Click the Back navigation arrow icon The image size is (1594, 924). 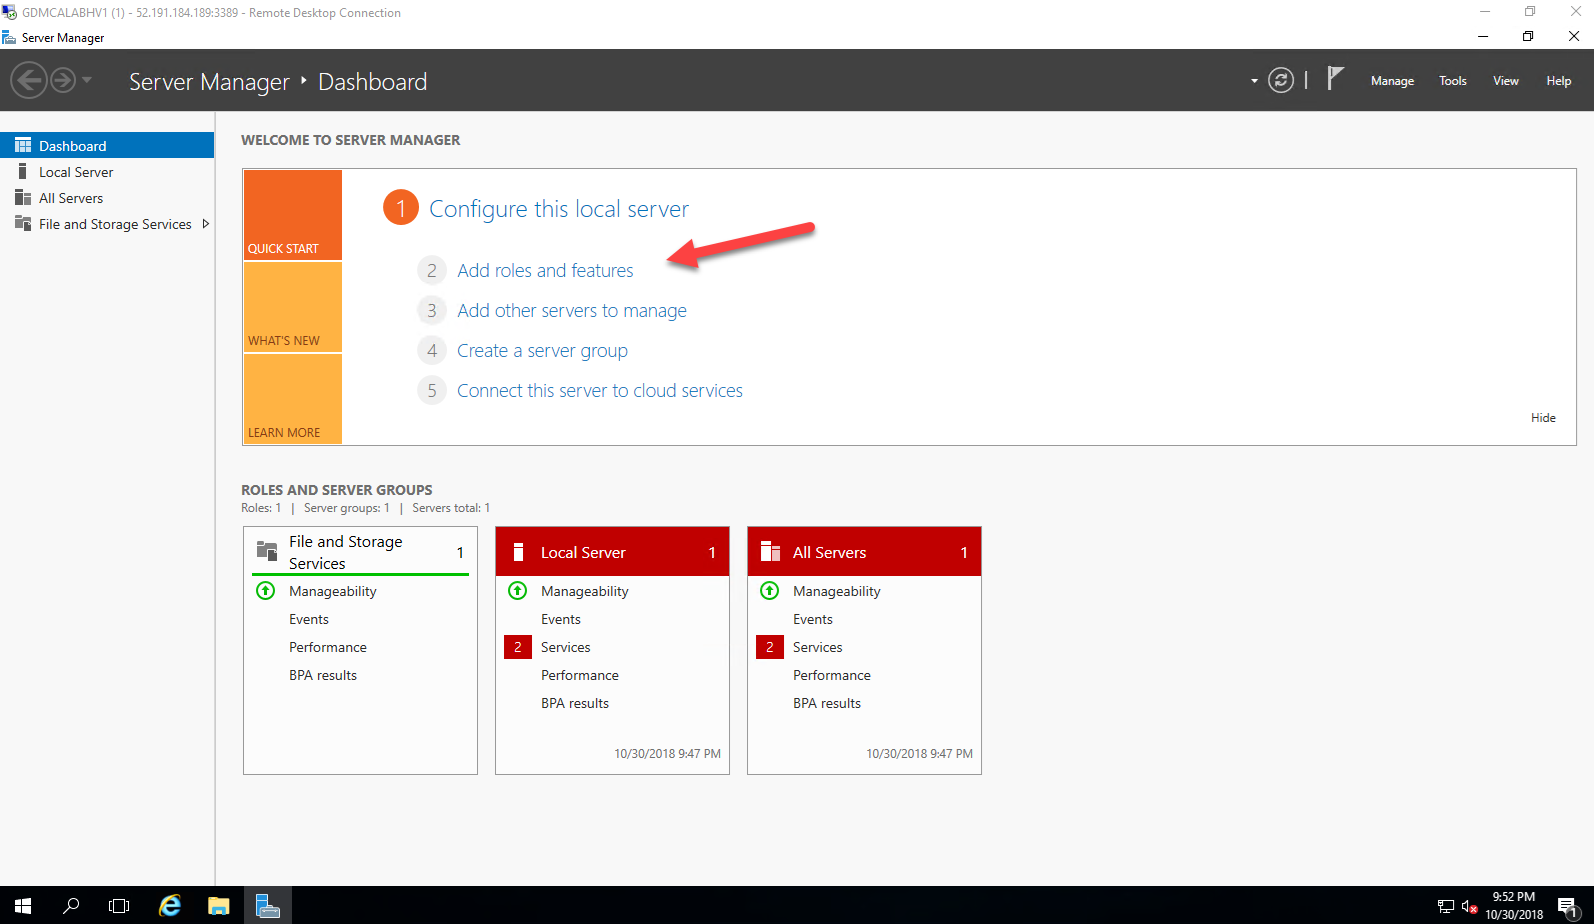29,80
